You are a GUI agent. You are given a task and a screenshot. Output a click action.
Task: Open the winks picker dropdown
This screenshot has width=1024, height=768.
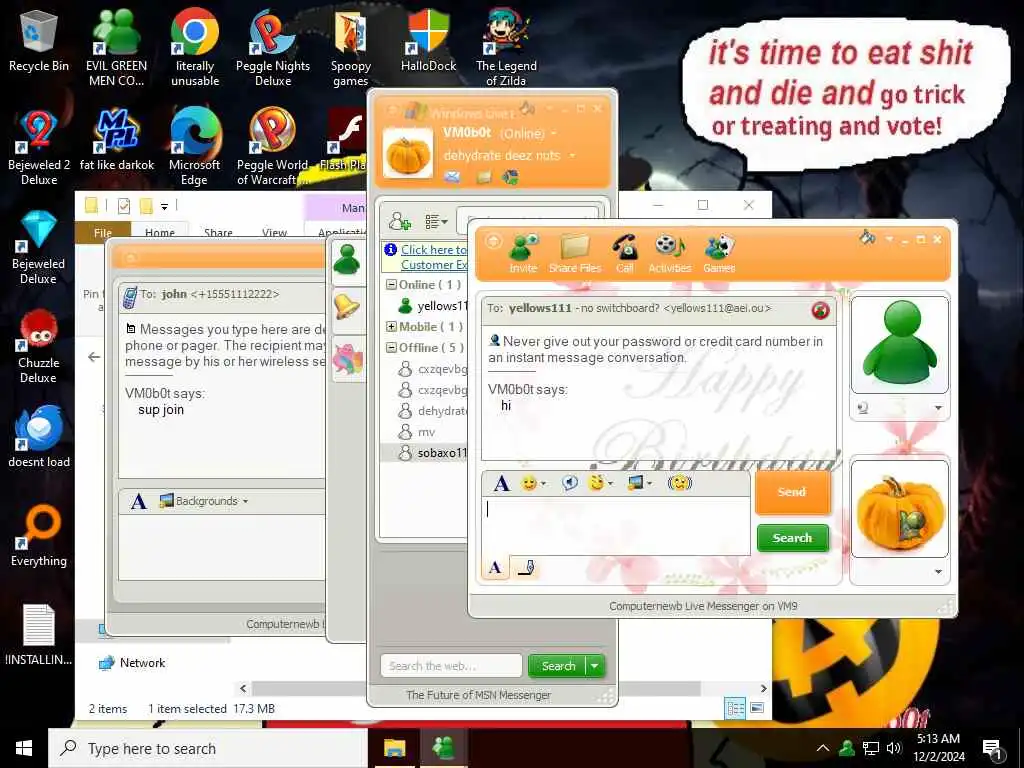coord(600,483)
